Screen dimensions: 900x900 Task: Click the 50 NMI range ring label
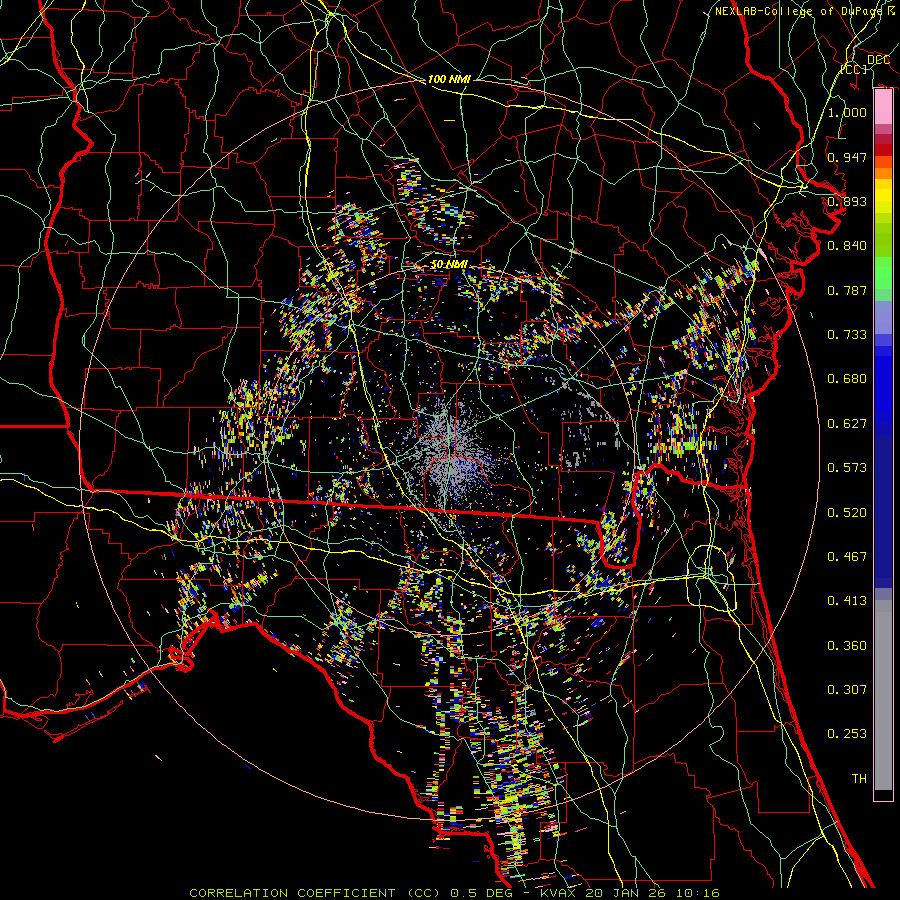pyautogui.click(x=448, y=264)
